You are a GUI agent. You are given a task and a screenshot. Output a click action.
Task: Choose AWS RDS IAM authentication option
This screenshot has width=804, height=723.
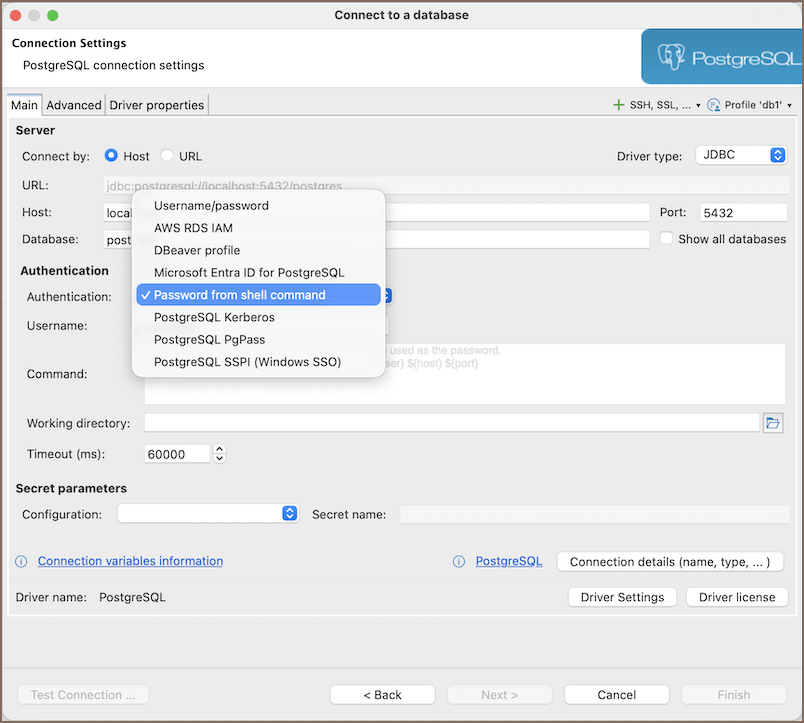(258, 228)
